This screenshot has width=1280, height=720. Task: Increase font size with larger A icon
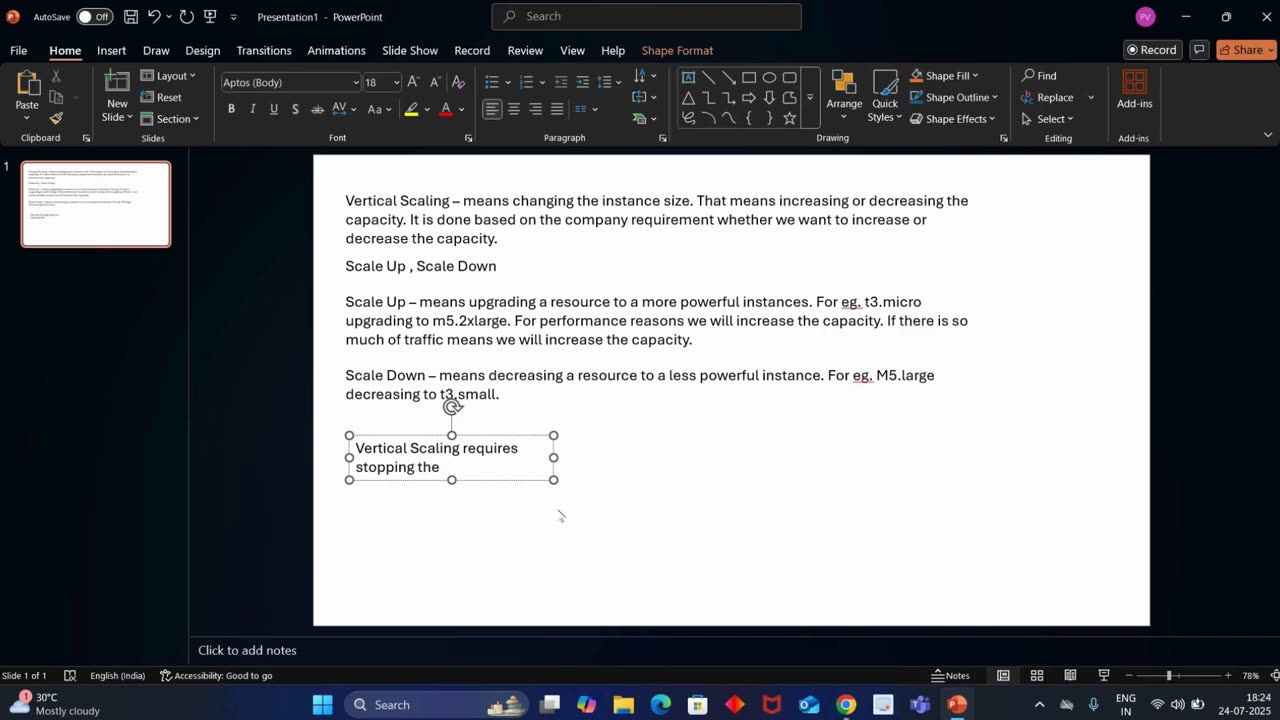click(x=413, y=82)
